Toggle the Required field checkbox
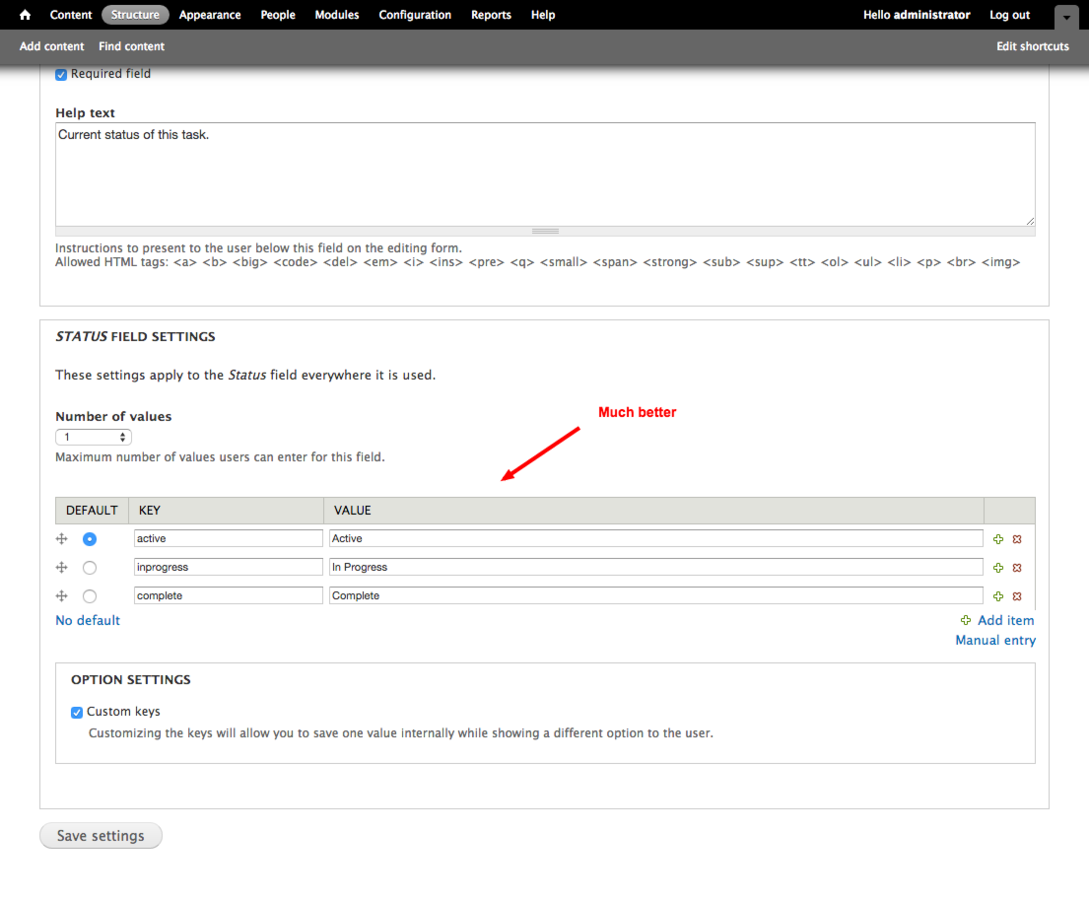This screenshot has width=1089, height=900. pyautogui.click(x=61, y=74)
